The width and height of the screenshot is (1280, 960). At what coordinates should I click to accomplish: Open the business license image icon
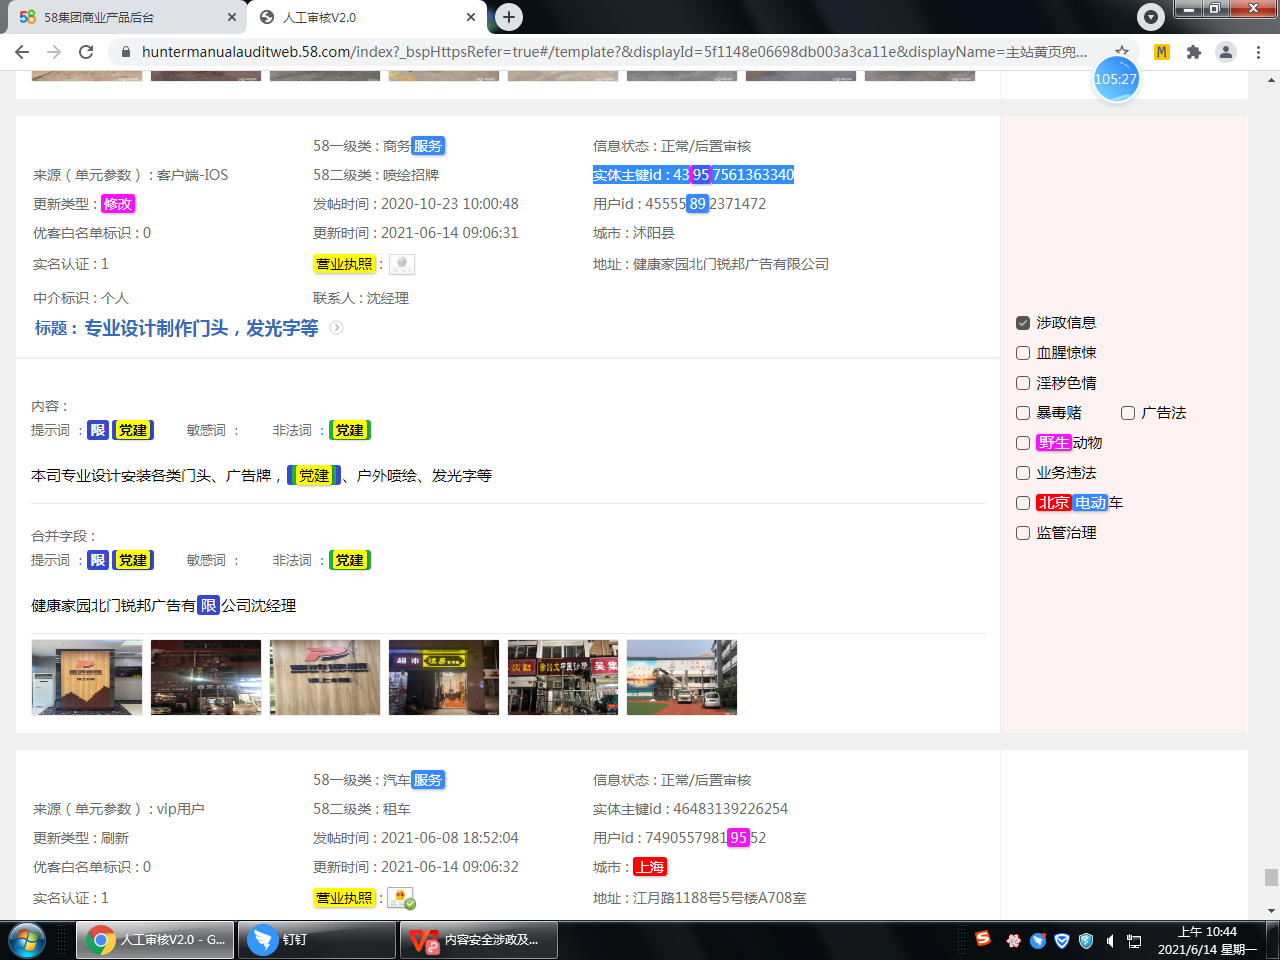(x=401, y=264)
